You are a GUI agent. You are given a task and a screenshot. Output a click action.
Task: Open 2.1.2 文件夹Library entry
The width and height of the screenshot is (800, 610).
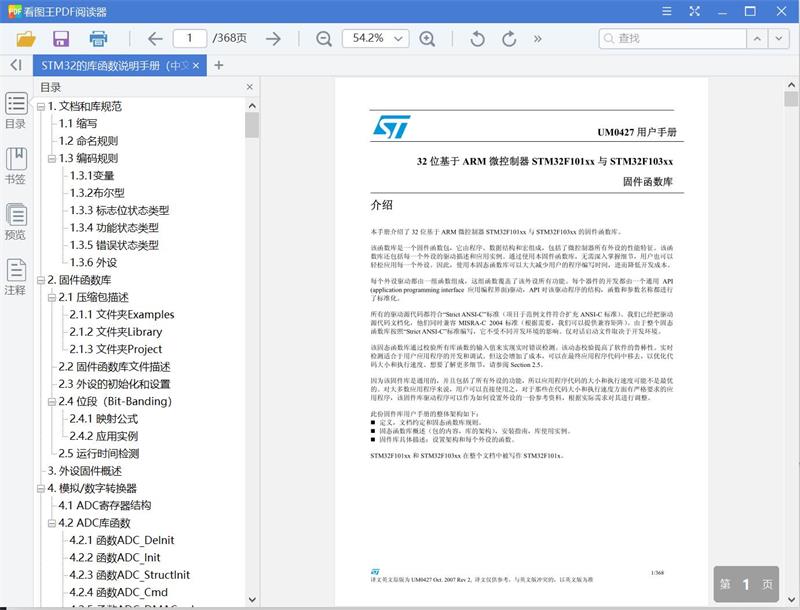(x=116, y=332)
